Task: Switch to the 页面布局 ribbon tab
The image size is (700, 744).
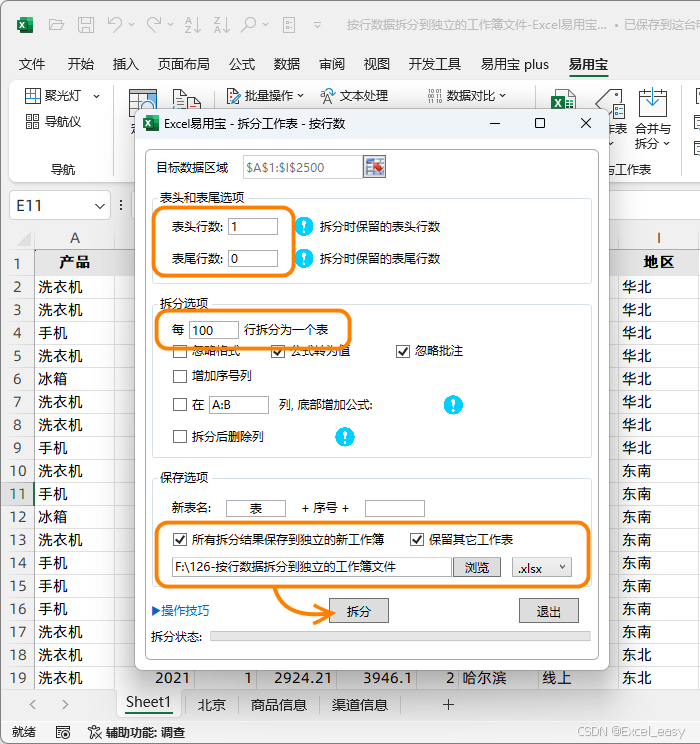Action: coord(184,64)
